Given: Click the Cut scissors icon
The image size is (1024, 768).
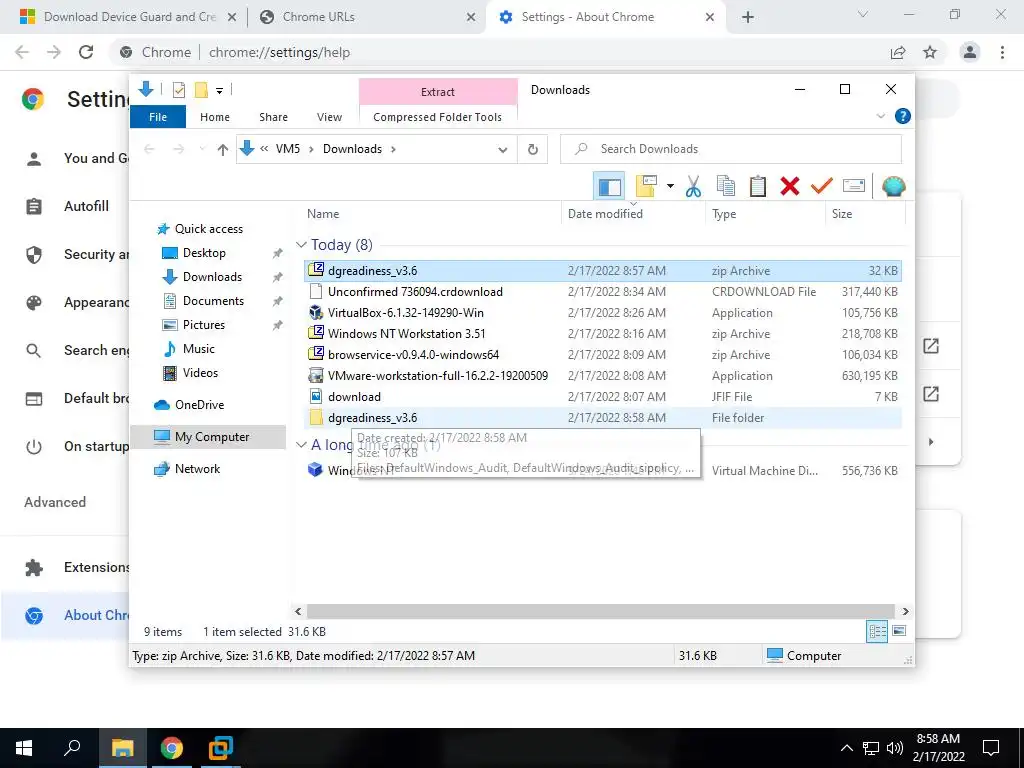Looking at the screenshot, I should [x=693, y=187].
